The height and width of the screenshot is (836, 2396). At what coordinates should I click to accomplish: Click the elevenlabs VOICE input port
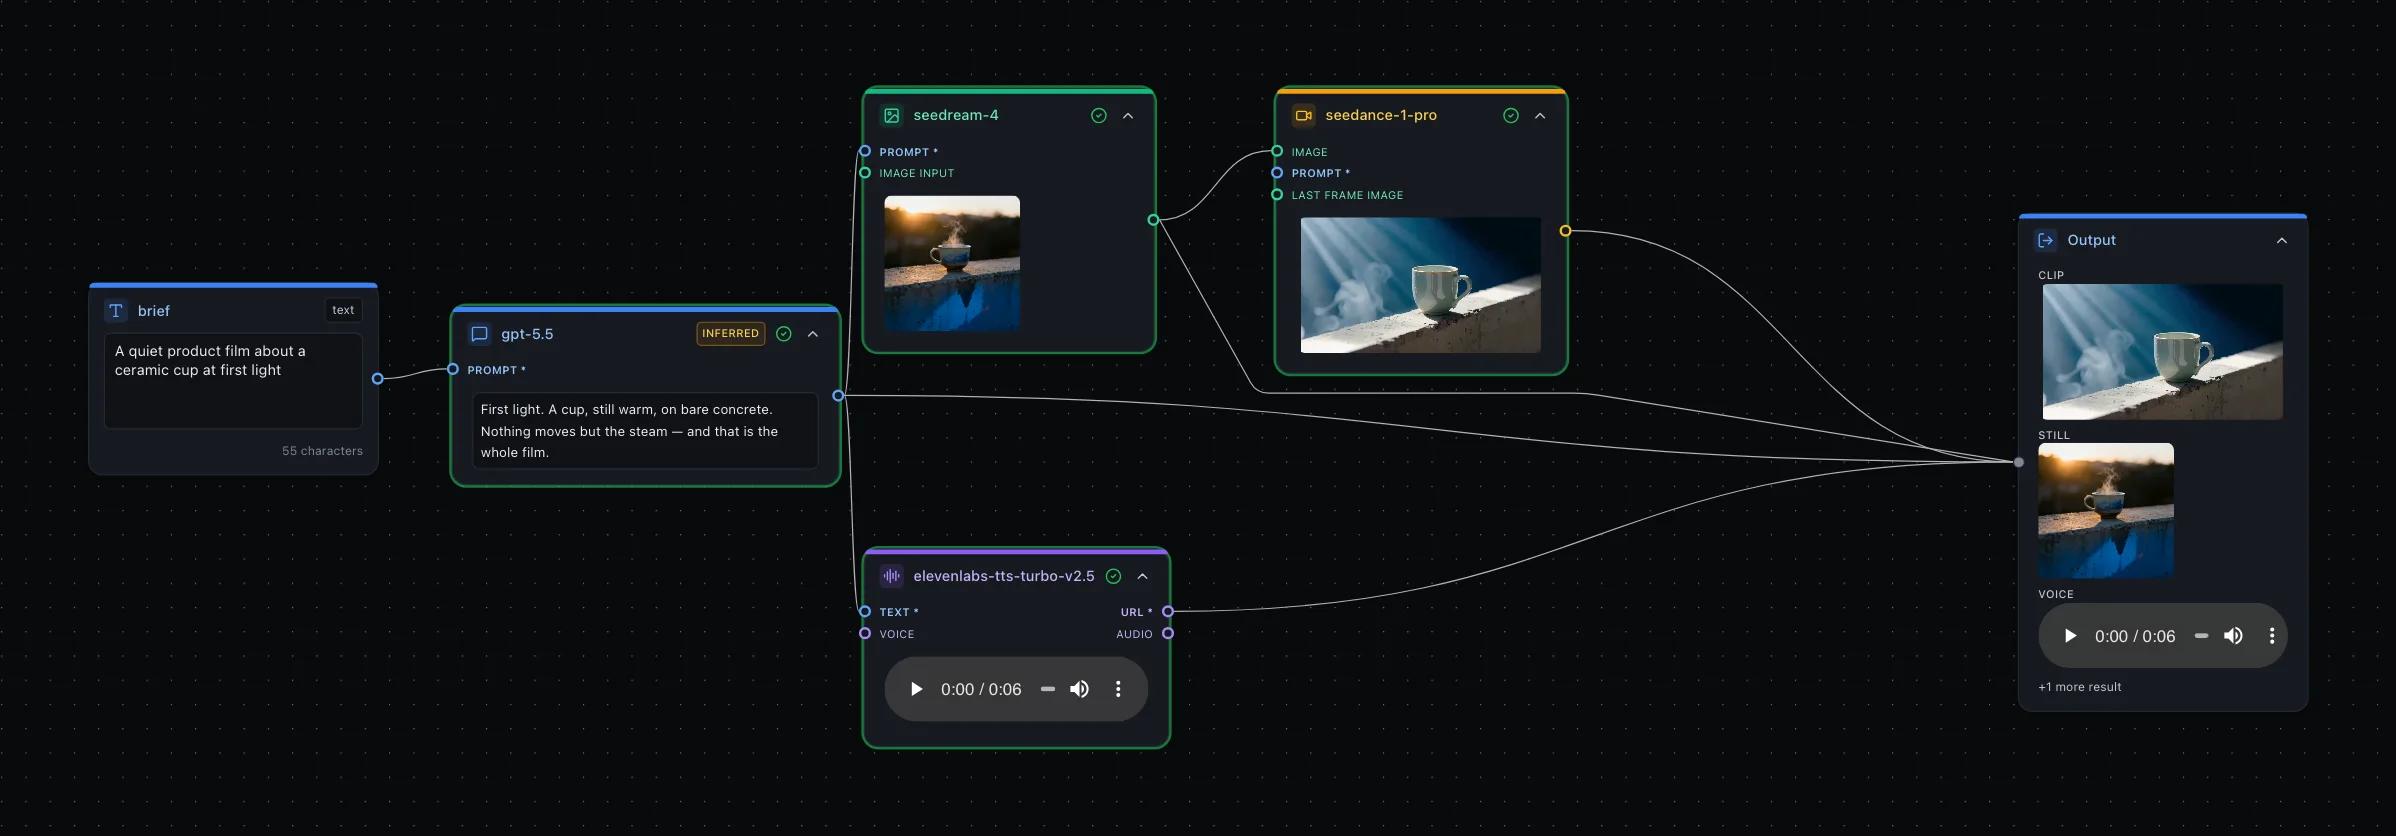(865, 633)
